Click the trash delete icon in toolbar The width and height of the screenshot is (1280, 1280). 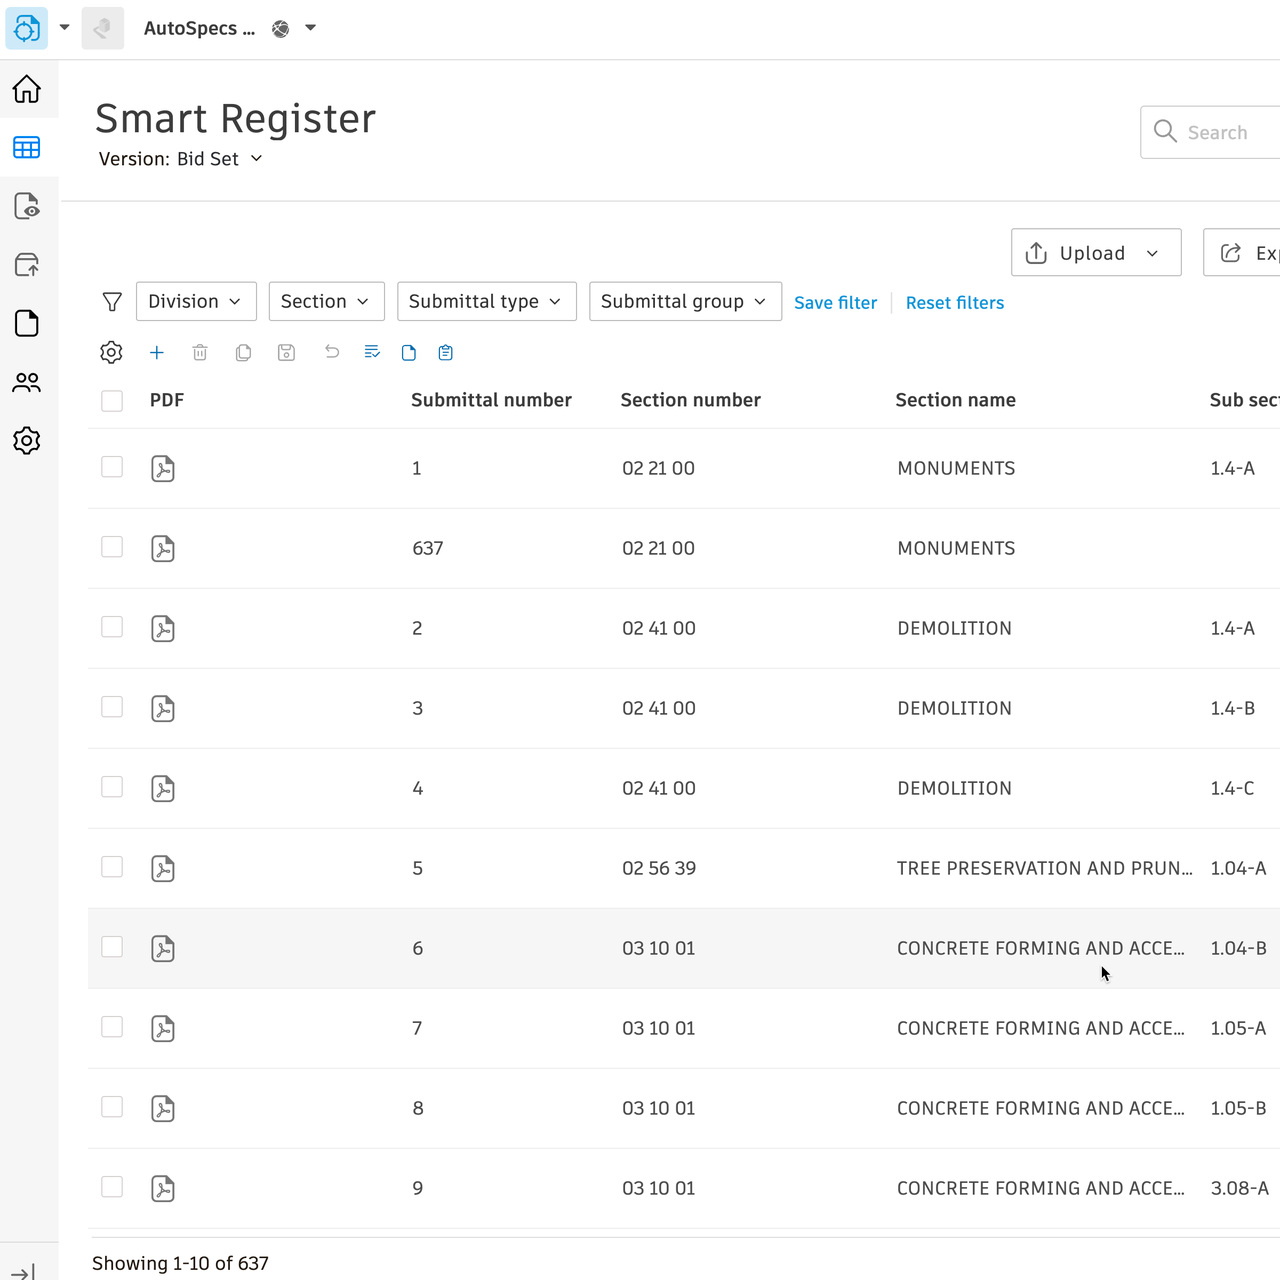tap(200, 352)
